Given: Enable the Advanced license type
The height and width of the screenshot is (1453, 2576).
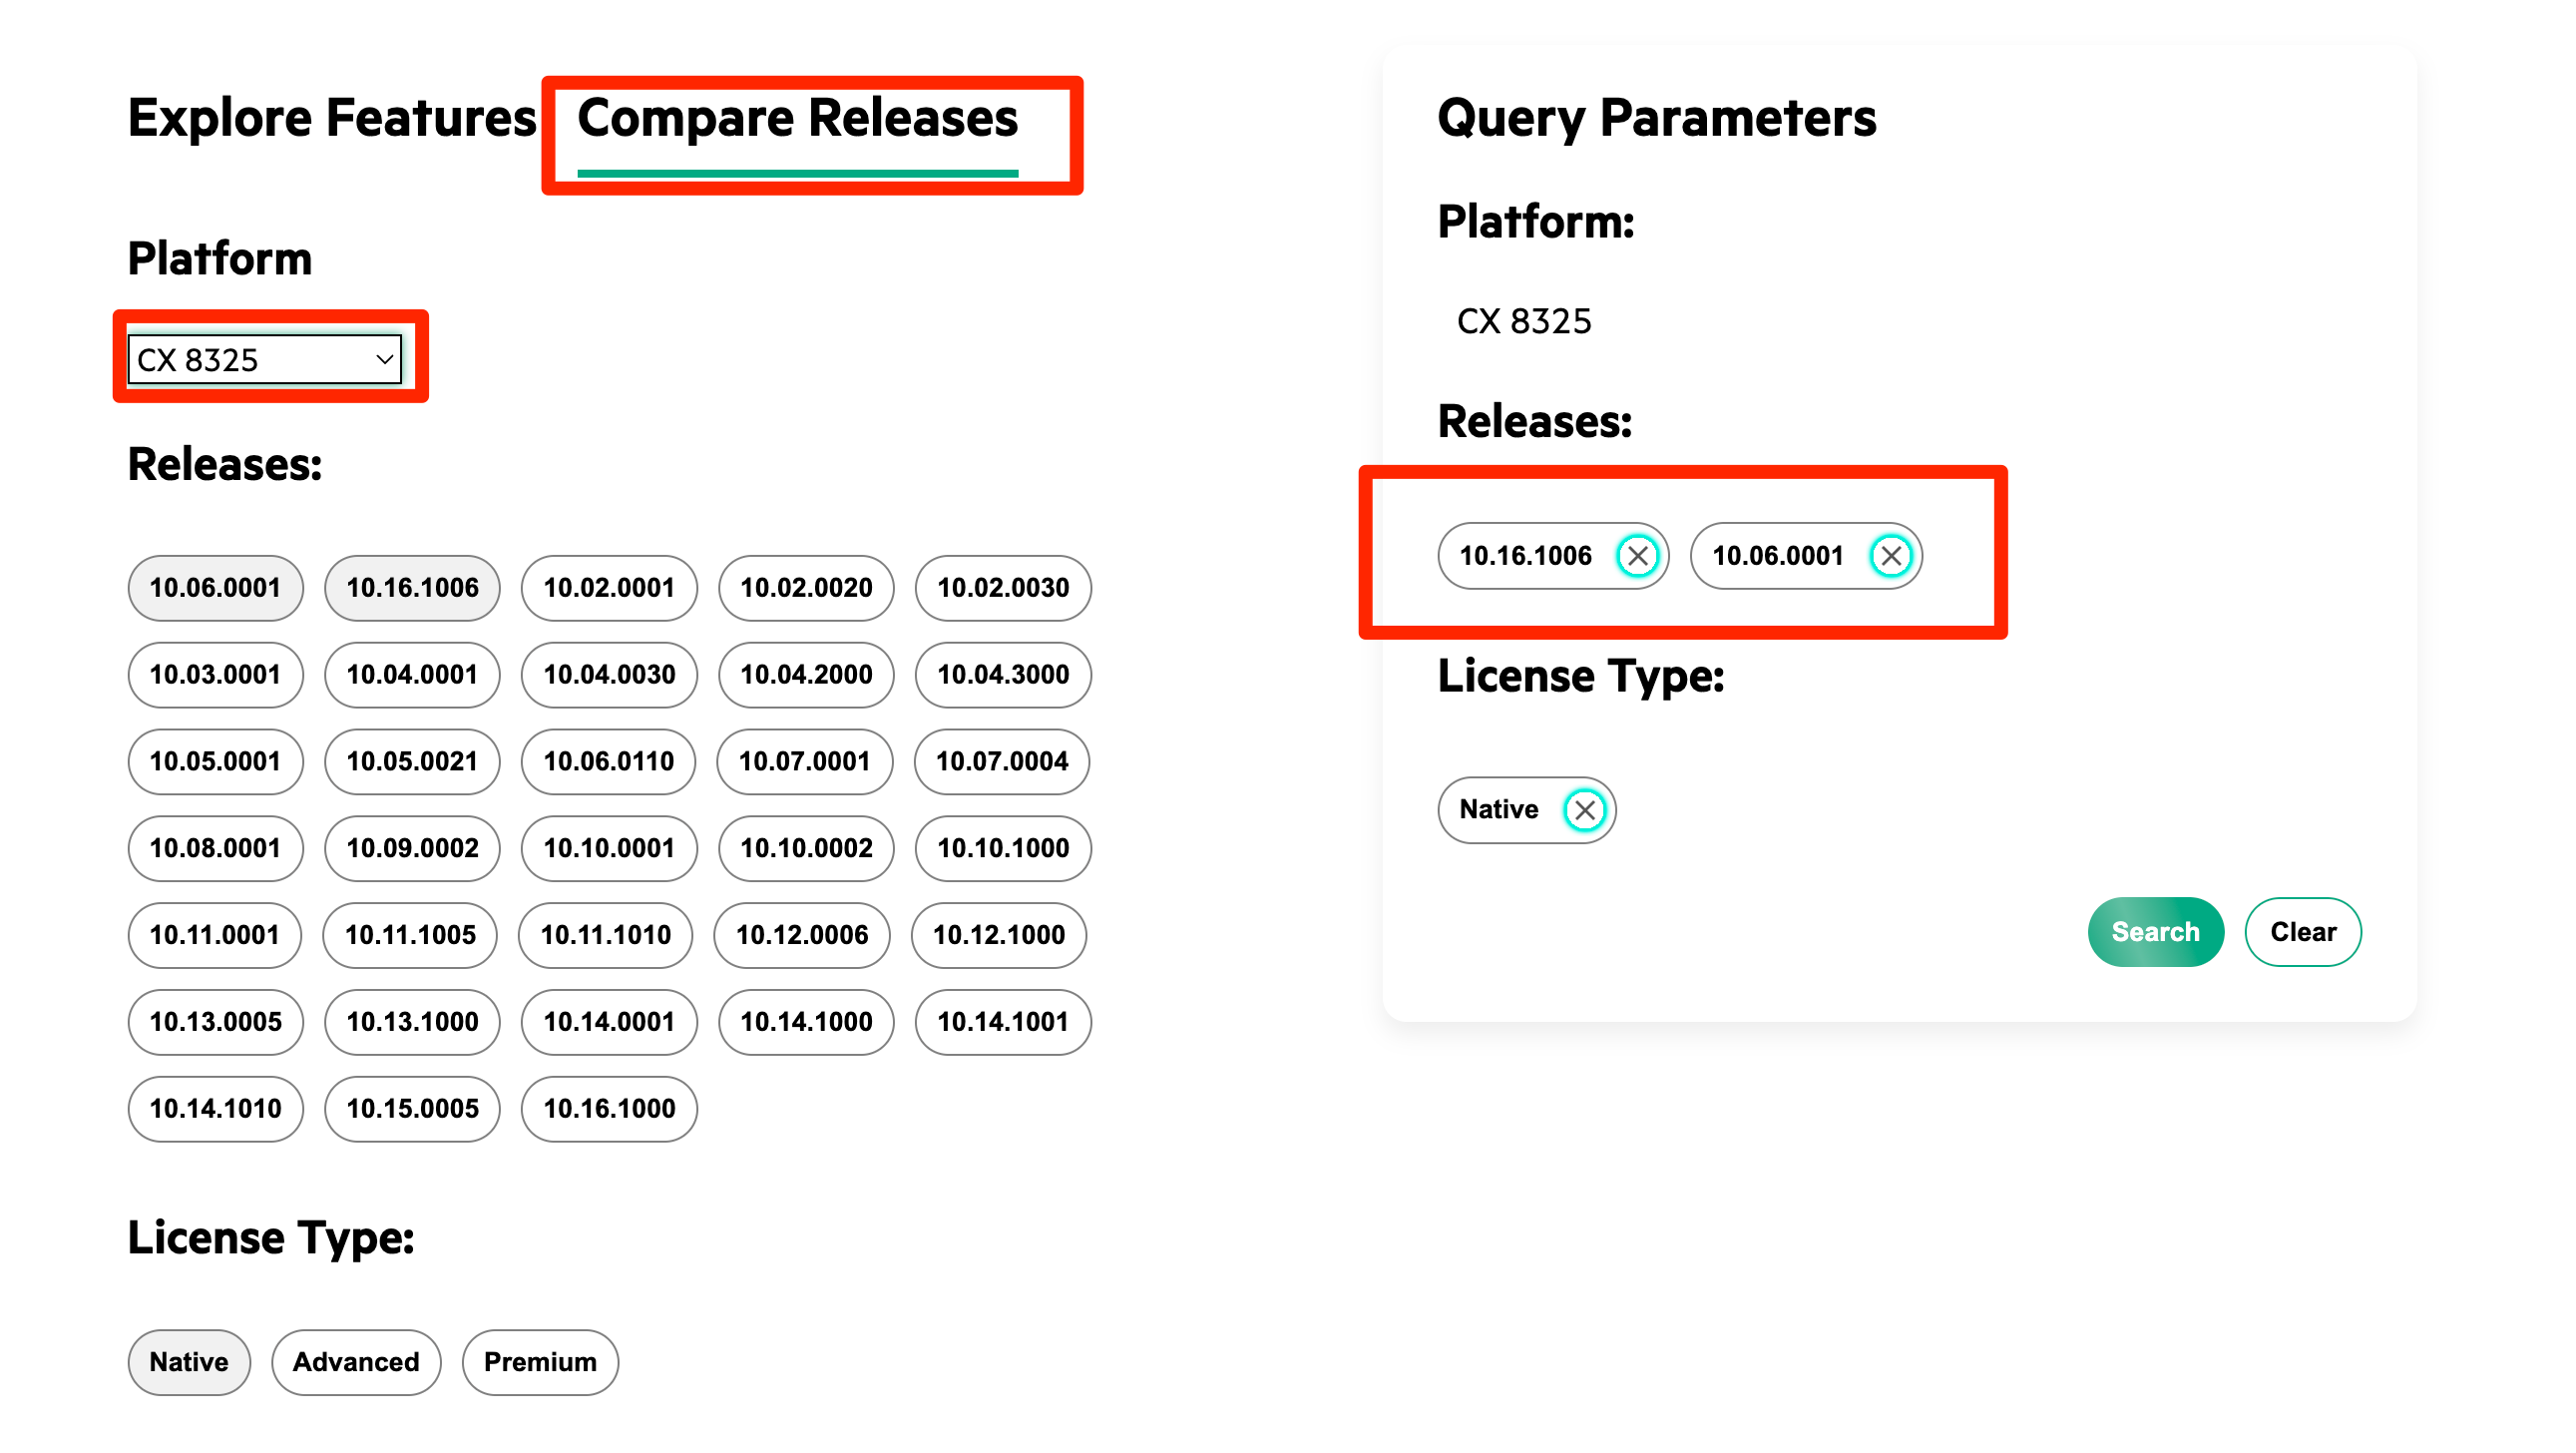Looking at the screenshot, I should tap(356, 1362).
